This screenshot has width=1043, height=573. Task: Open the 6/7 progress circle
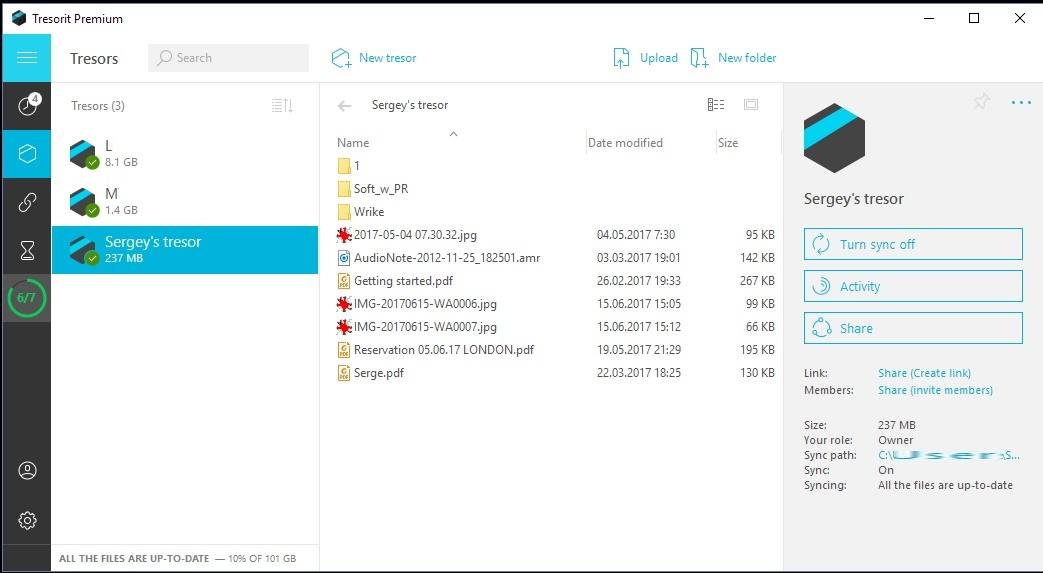[x=27, y=297]
